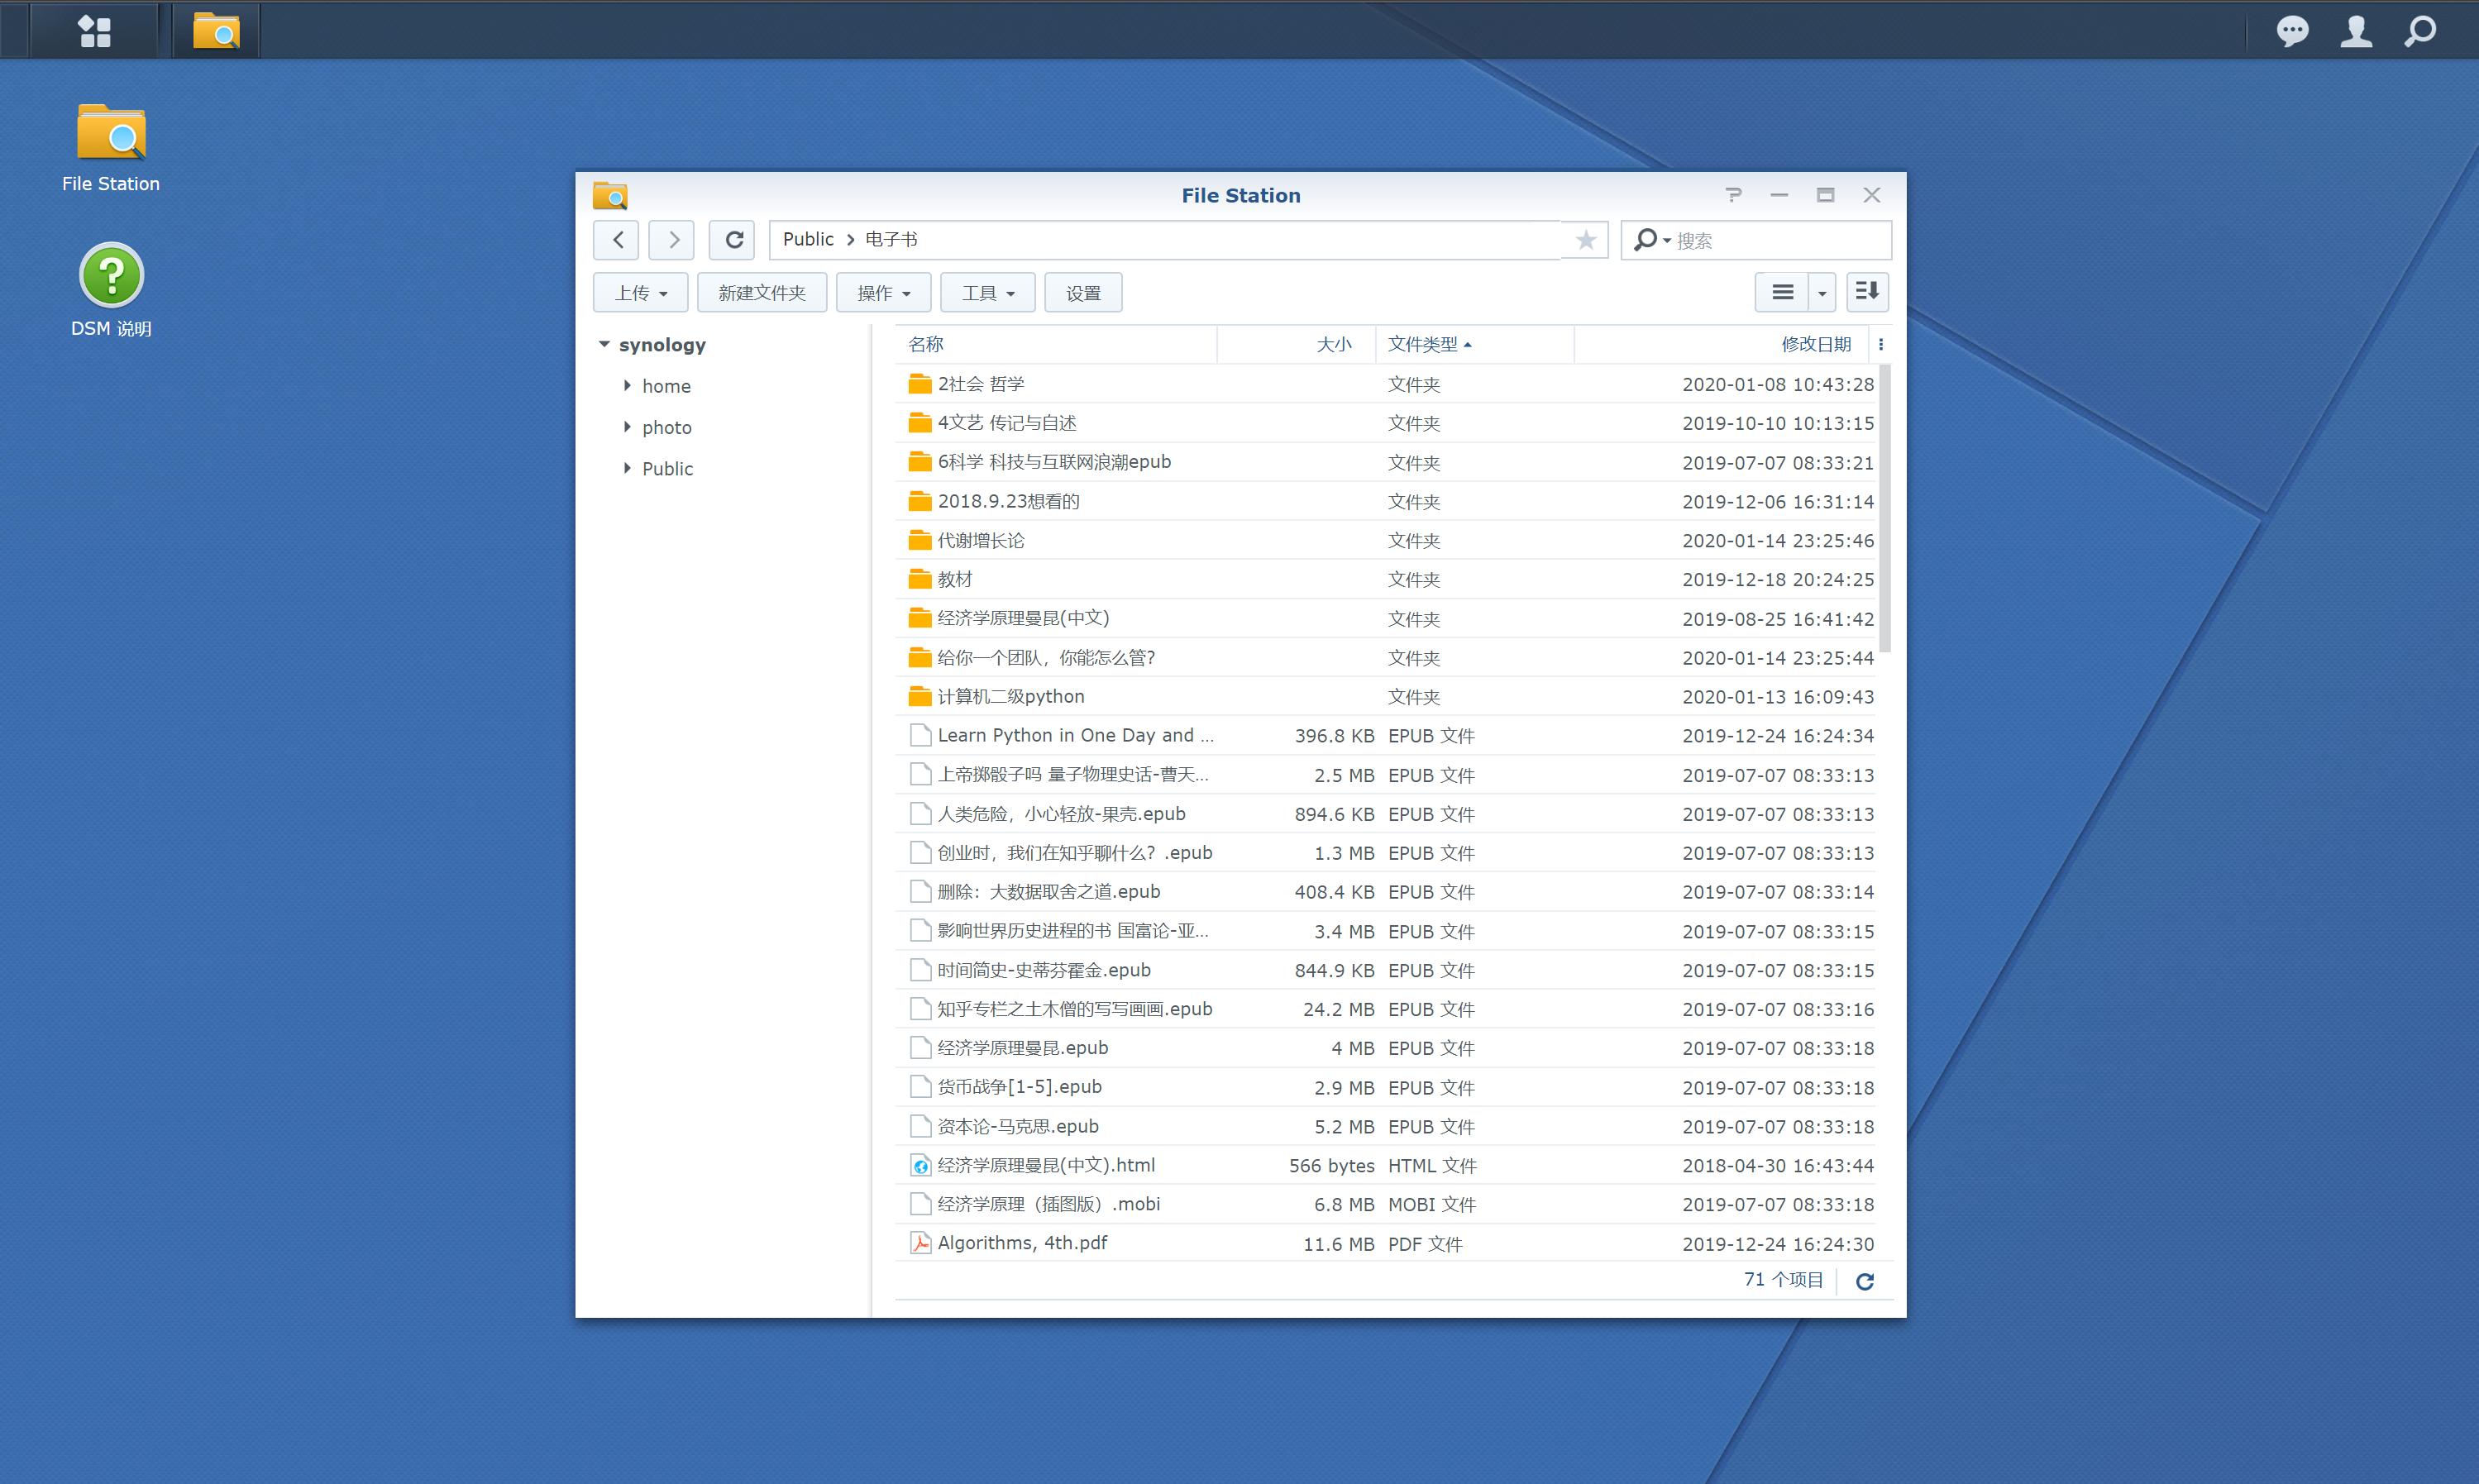Open the notifications chat bubble icon
The image size is (2479, 1484).
(2292, 30)
